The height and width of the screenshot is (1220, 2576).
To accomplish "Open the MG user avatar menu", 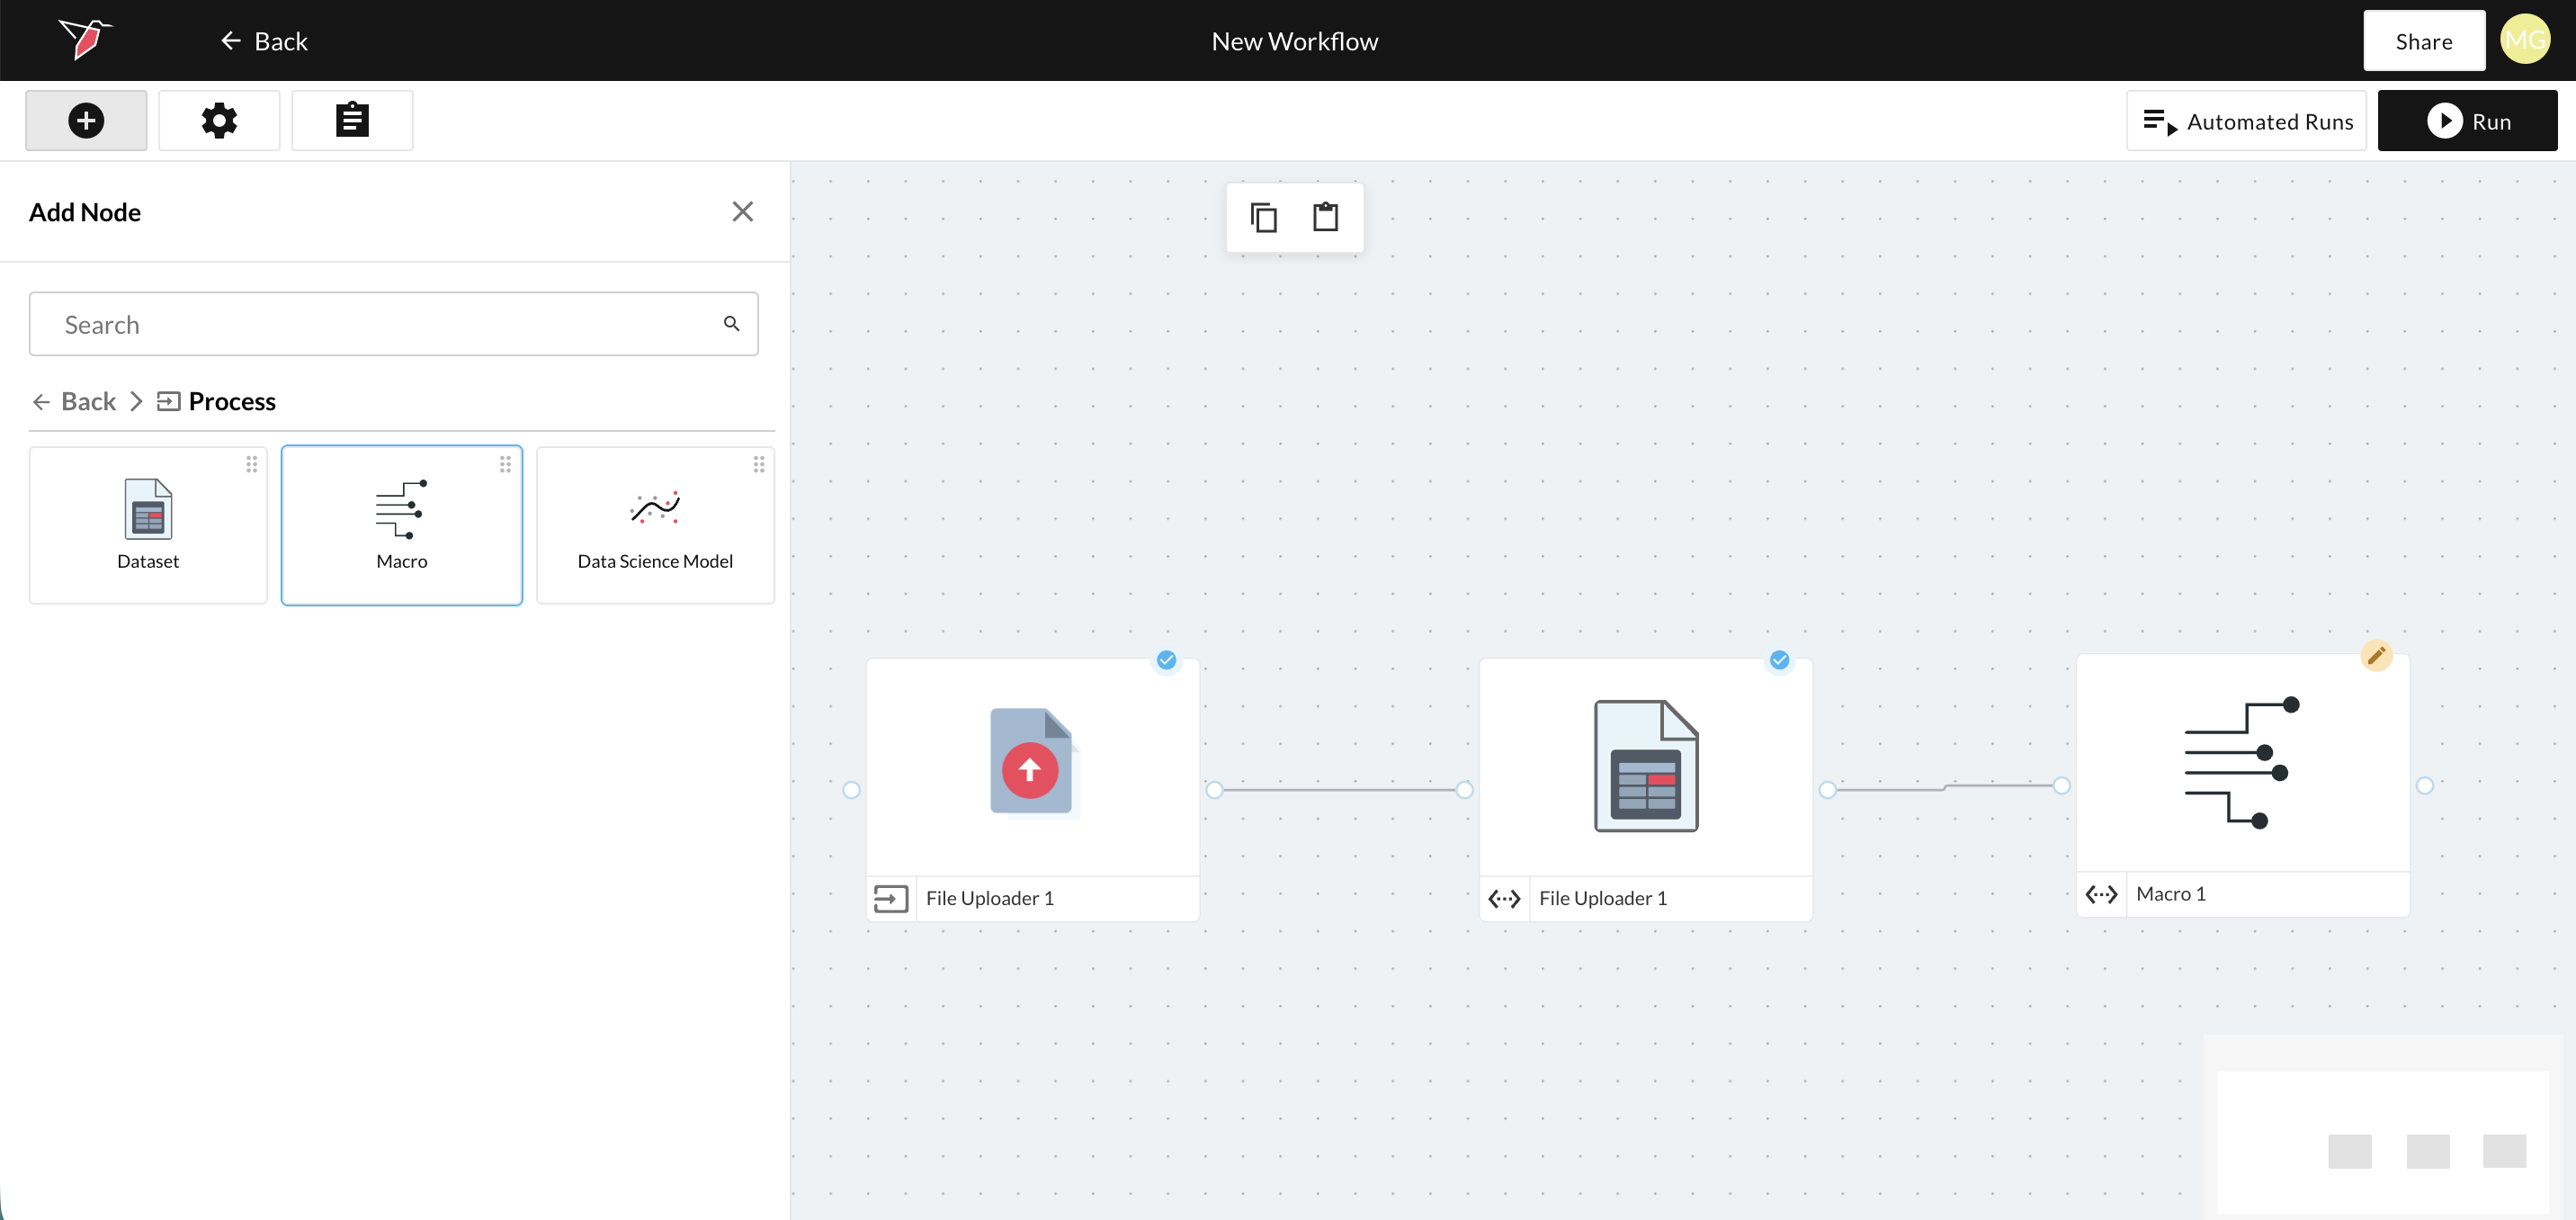I will 2525,40.
